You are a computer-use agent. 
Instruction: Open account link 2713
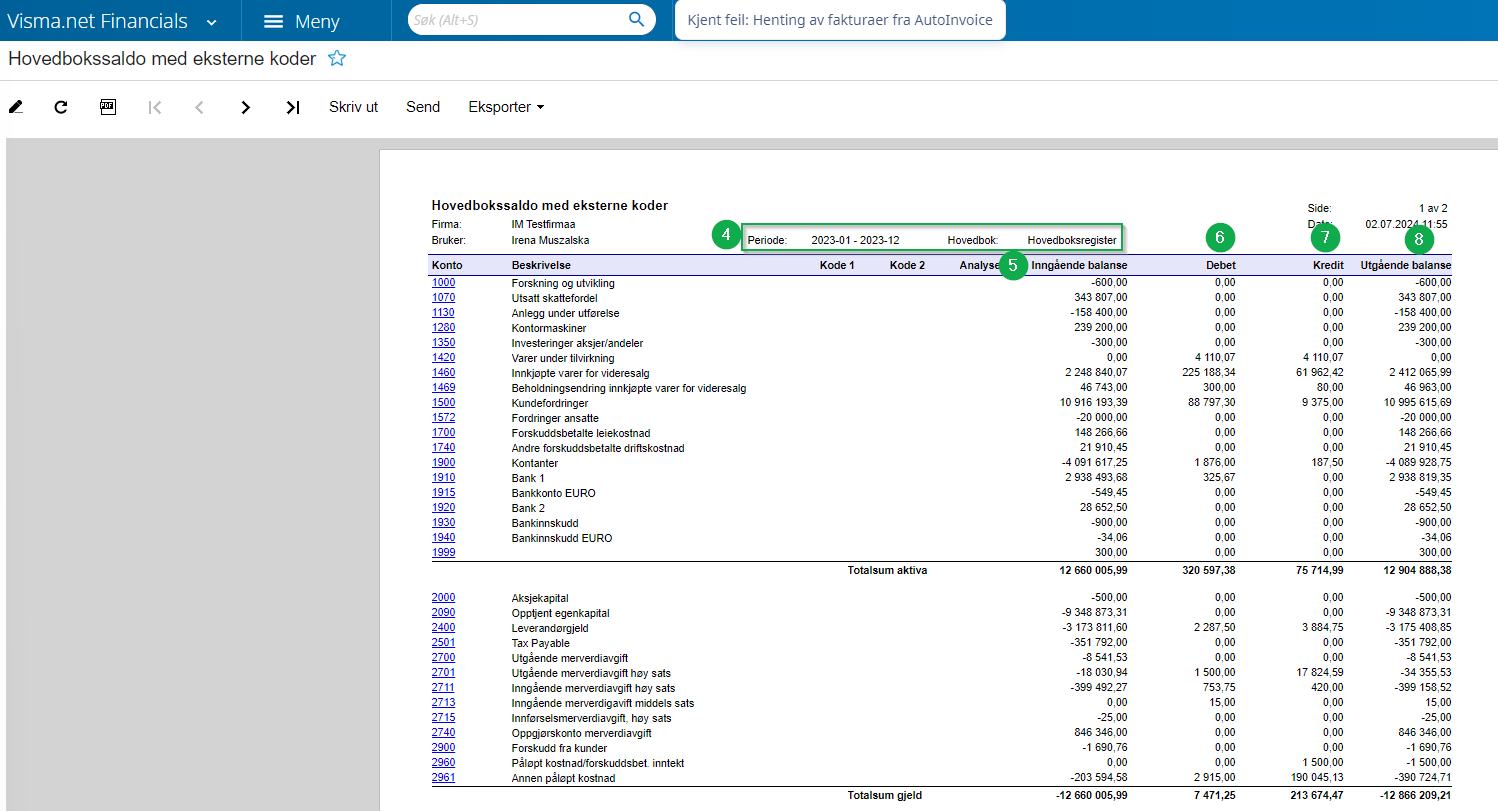click(x=443, y=703)
